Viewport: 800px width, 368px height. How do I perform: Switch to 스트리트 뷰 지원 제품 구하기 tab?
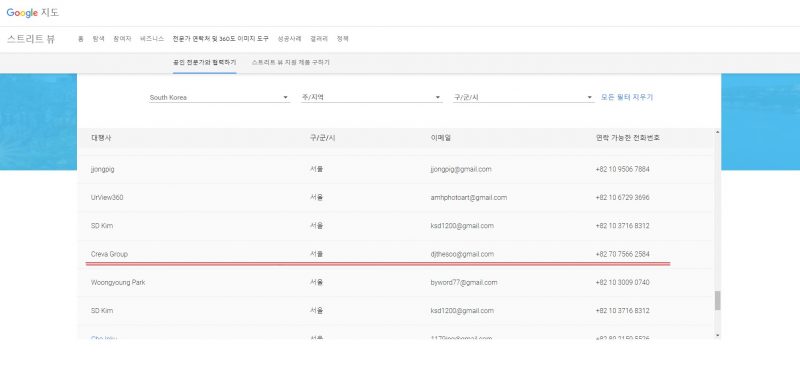291,62
